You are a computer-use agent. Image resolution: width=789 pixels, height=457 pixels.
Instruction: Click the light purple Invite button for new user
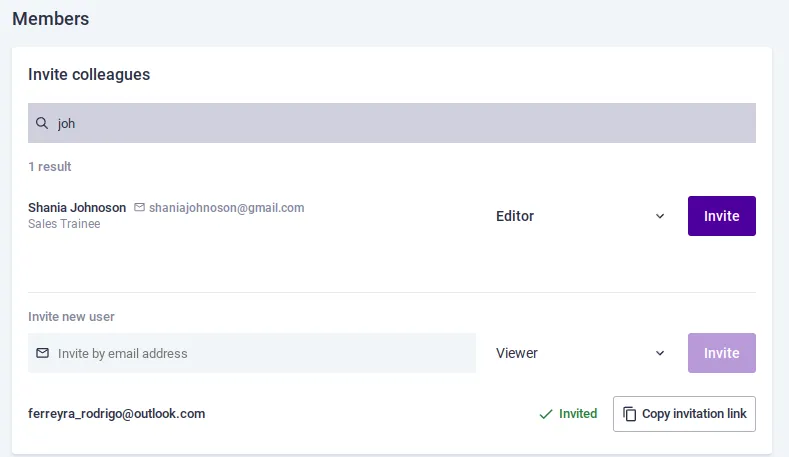(x=722, y=353)
